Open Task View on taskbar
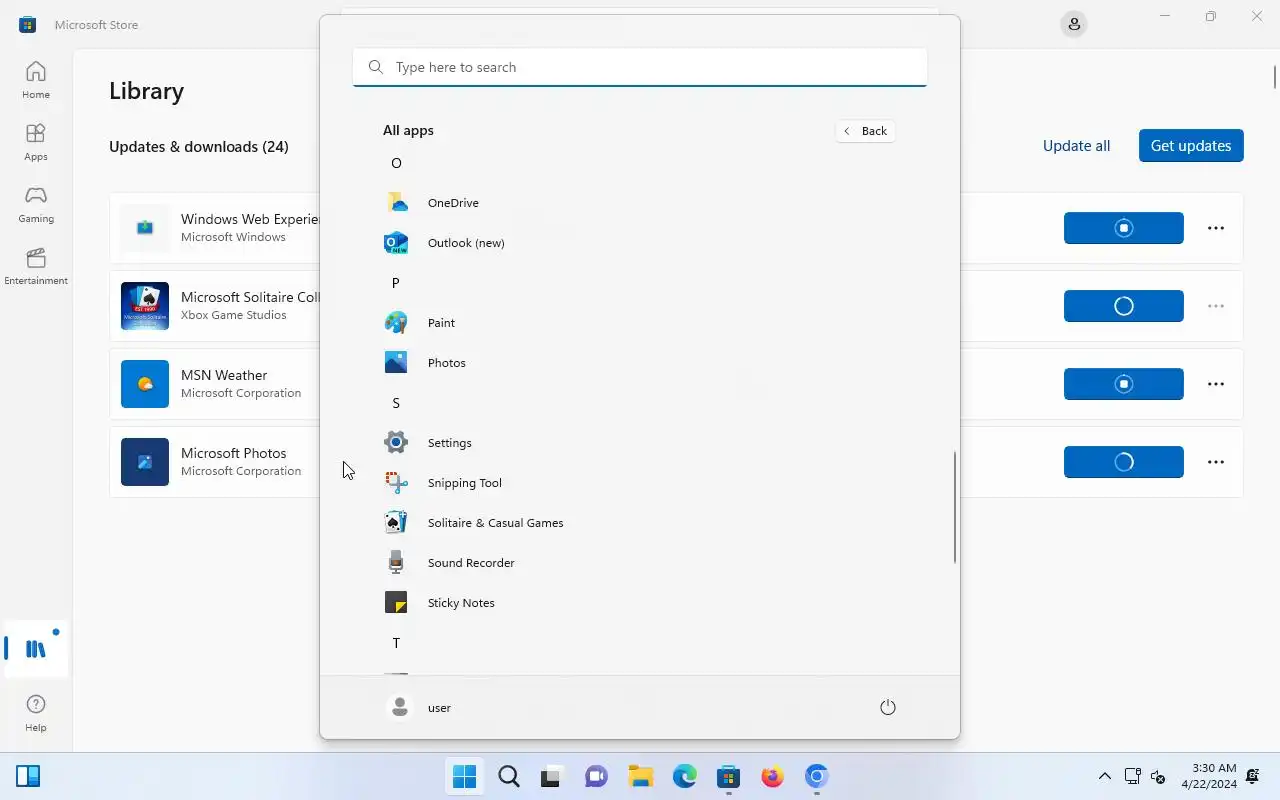Viewport: 1280px width, 800px height. tap(553, 776)
